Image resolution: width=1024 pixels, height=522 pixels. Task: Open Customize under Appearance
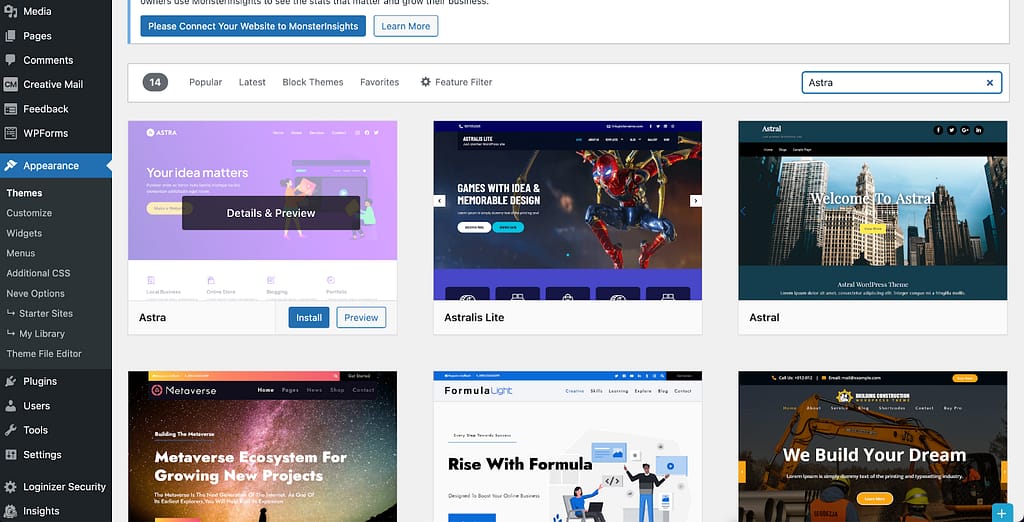[x=29, y=213]
